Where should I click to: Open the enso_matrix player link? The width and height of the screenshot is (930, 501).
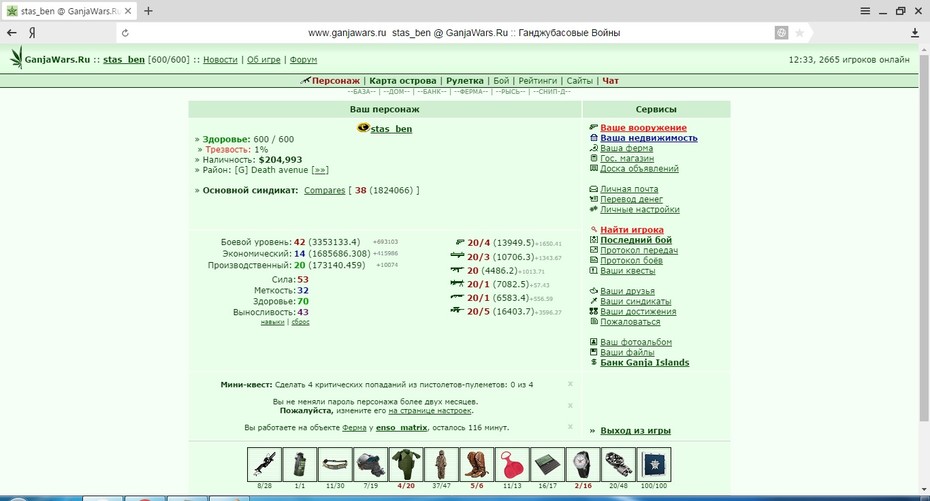click(402, 427)
